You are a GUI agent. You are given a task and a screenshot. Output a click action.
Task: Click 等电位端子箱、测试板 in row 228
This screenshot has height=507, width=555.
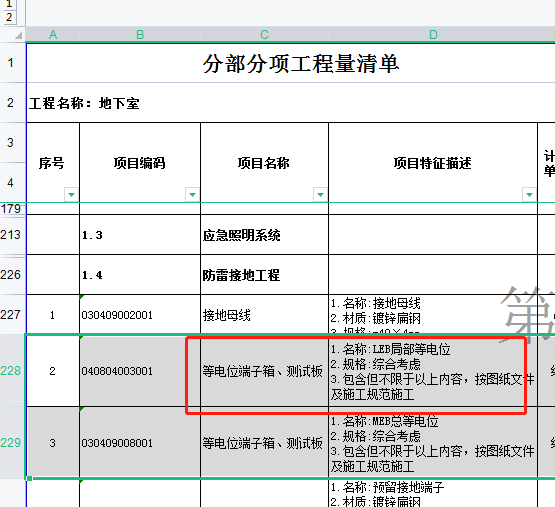(x=264, y=371)
